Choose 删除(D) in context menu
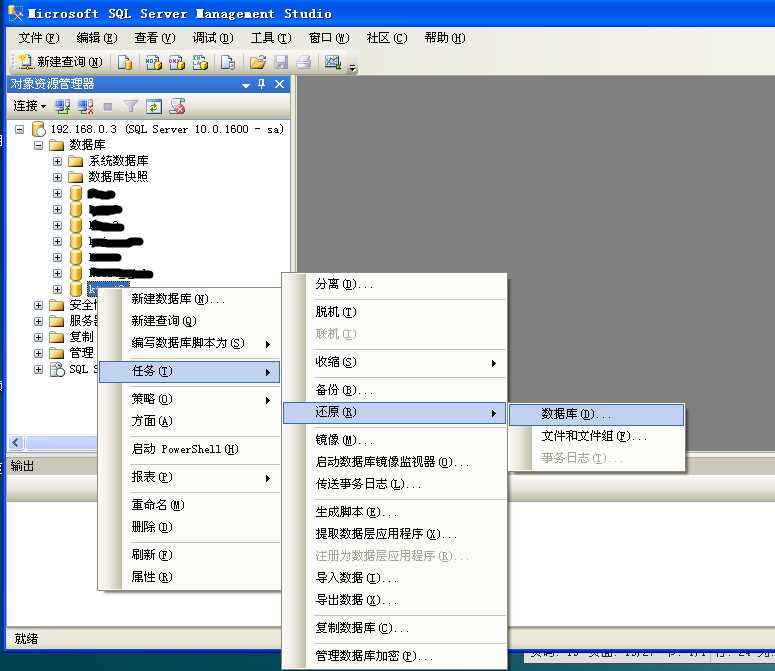 coord(189,527)
